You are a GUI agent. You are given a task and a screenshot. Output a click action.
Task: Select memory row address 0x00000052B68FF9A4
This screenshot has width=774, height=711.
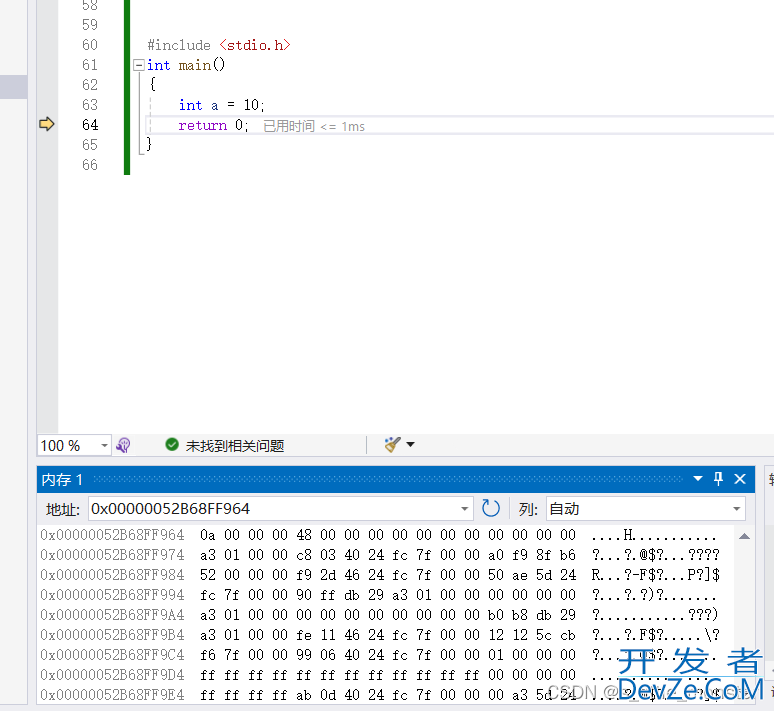112,615
